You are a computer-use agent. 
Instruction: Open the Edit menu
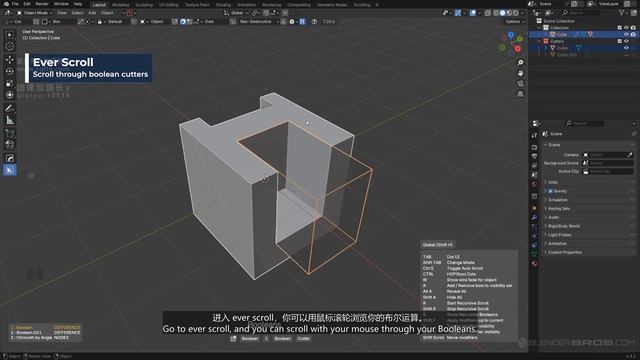[x=27, y=4]
